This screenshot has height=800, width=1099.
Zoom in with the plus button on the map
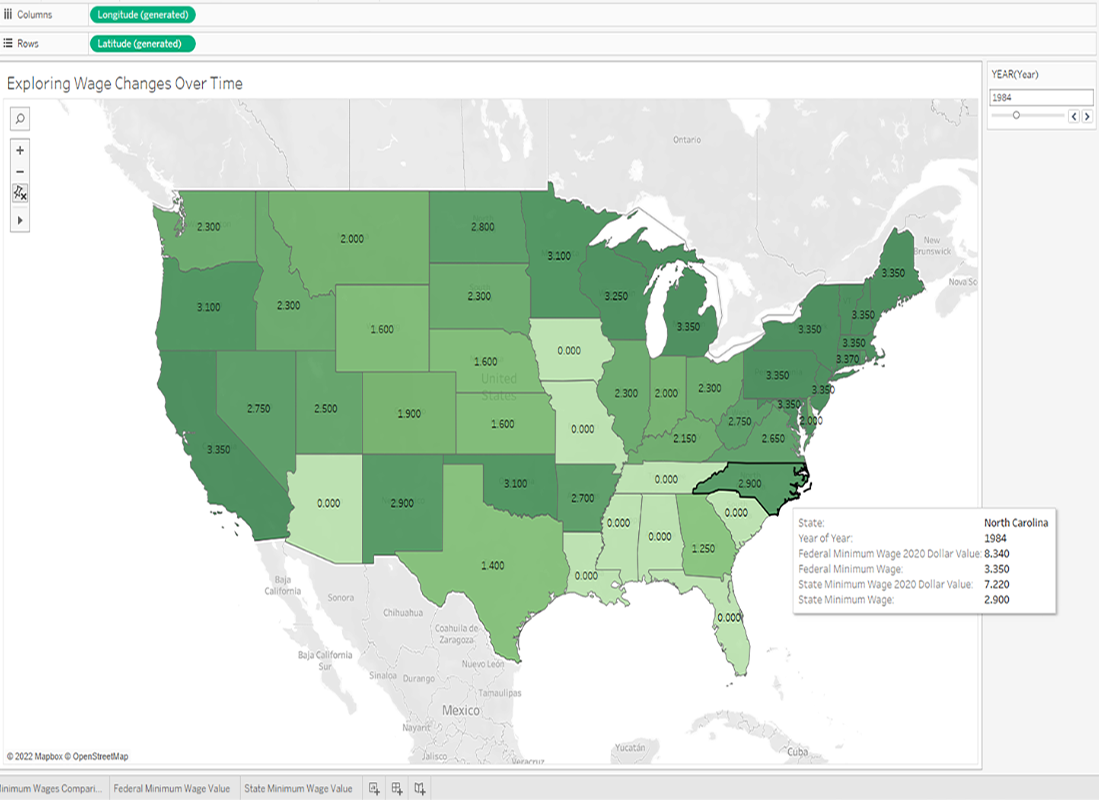[x=21, y=151]
